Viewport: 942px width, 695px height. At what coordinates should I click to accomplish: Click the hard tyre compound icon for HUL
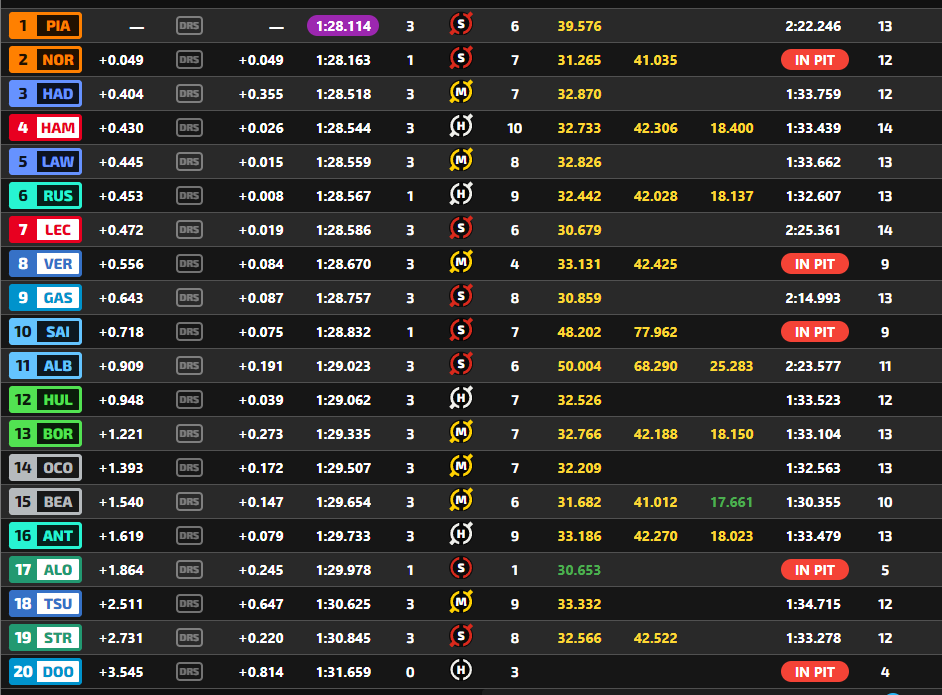click(461, 400)
